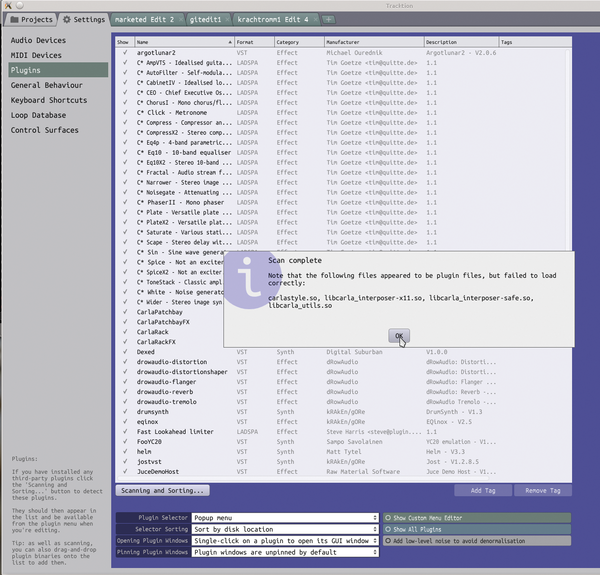
Task: Click OK in the Scan complete dialog
Action: point(399,336)
